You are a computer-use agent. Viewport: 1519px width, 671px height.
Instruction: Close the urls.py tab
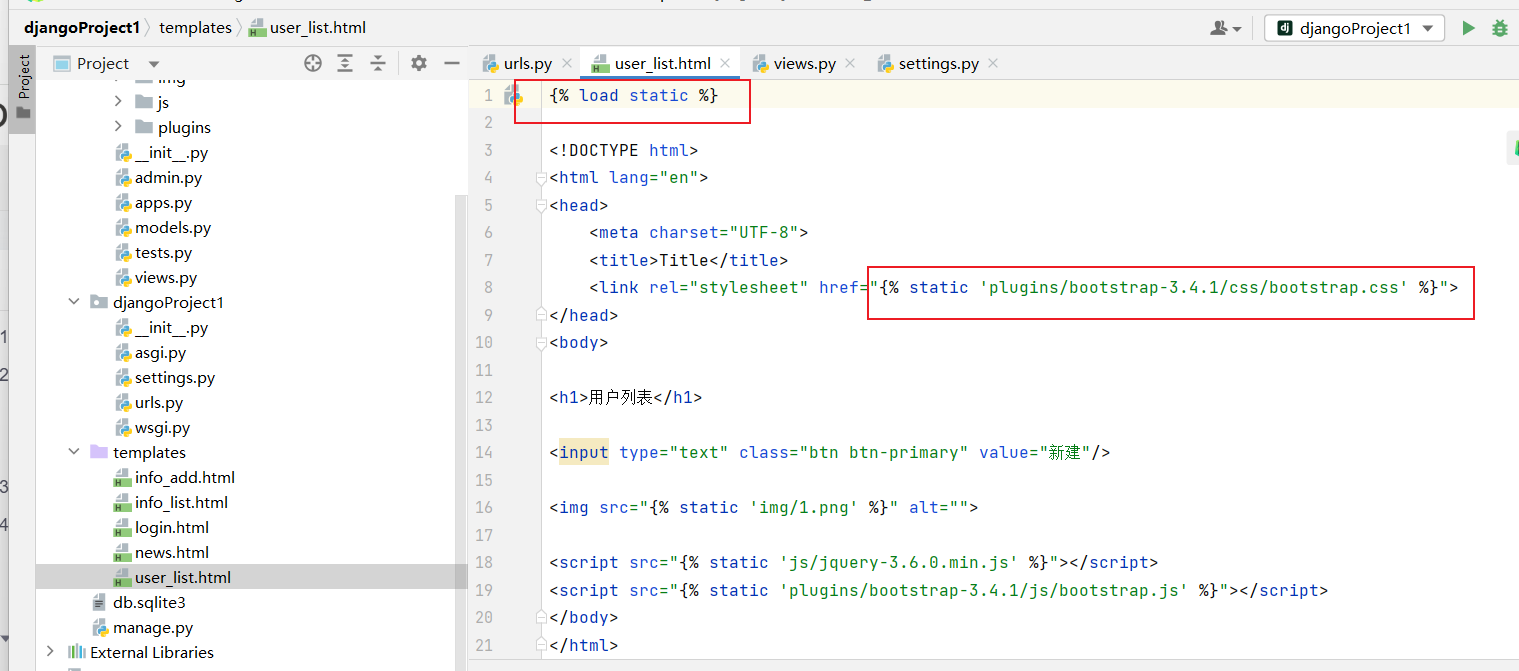(567, 63)
